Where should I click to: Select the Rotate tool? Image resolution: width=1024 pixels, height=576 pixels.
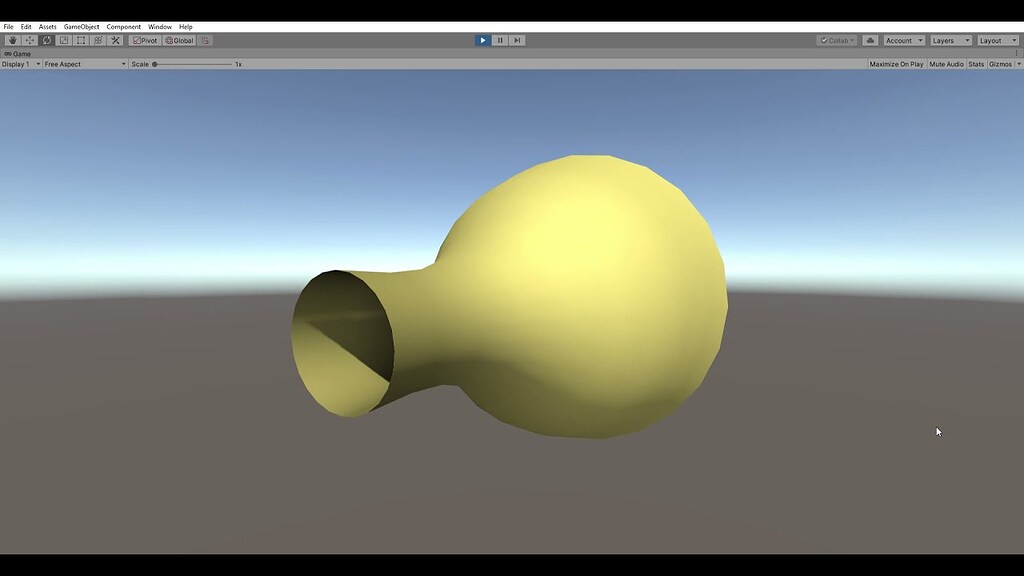pyautogui.click(x=46, y=40)
